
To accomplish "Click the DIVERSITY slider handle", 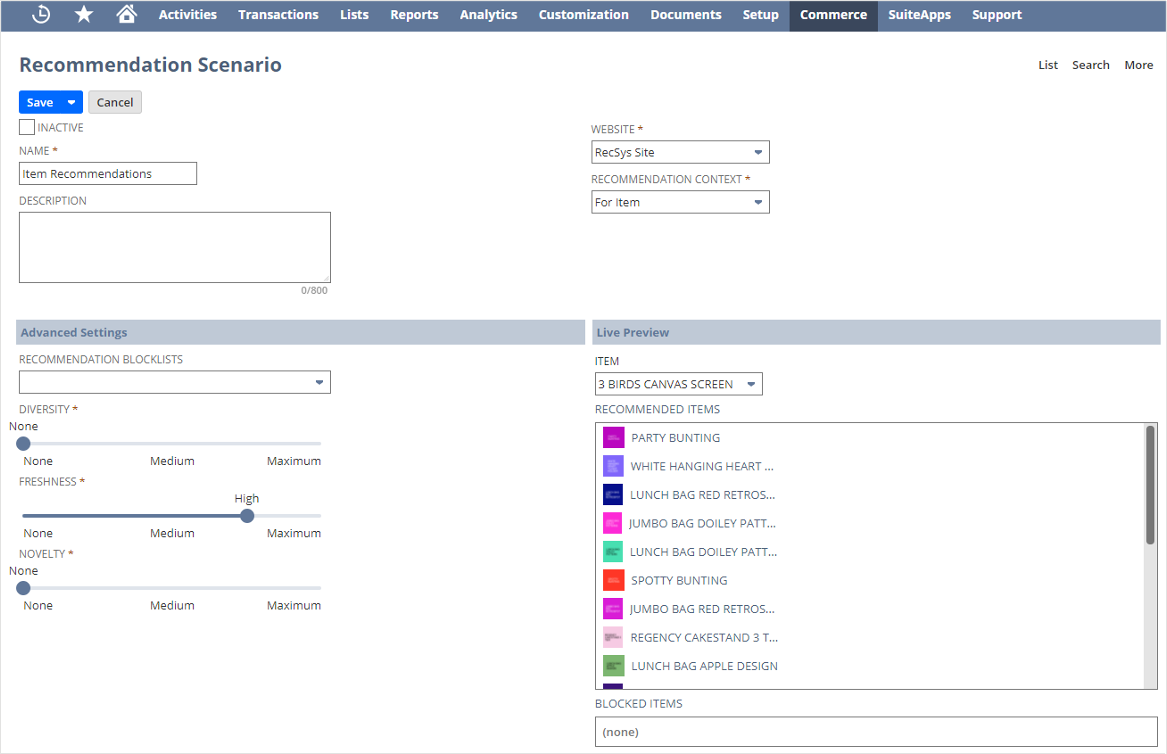I will click(23, 444).
